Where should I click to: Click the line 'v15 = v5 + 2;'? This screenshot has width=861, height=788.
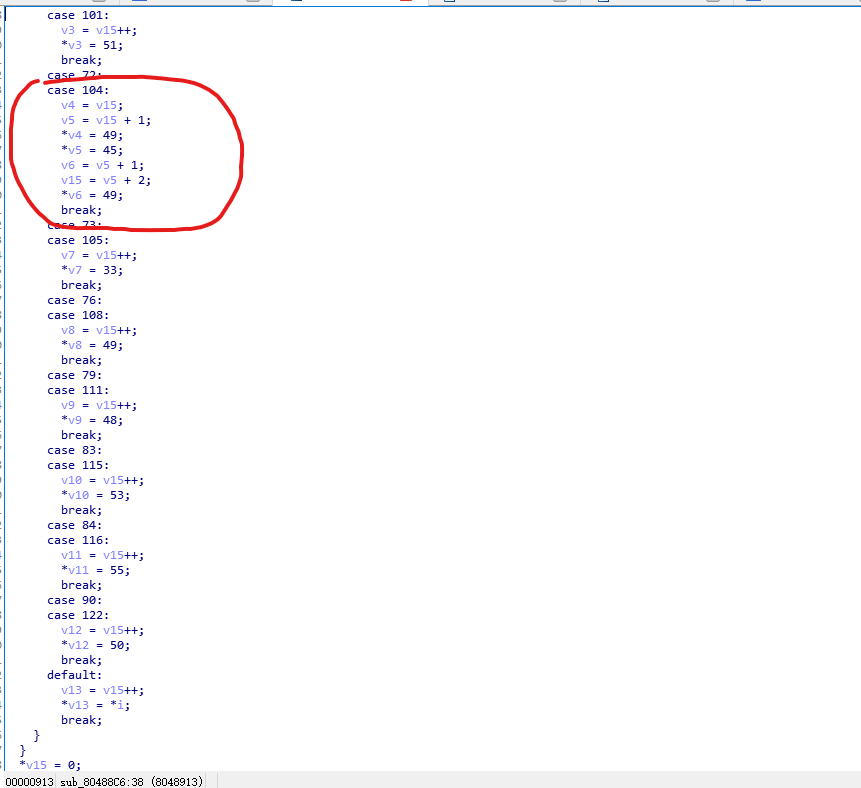pos(106,180)
